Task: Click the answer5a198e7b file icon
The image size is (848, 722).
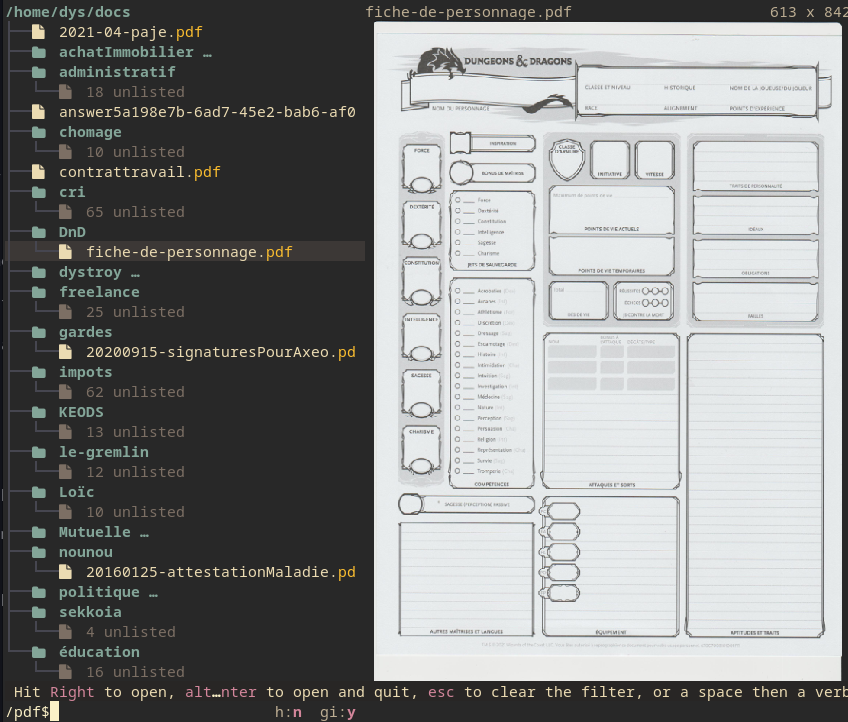Action: pyautogui.click(x=38, y=112)
